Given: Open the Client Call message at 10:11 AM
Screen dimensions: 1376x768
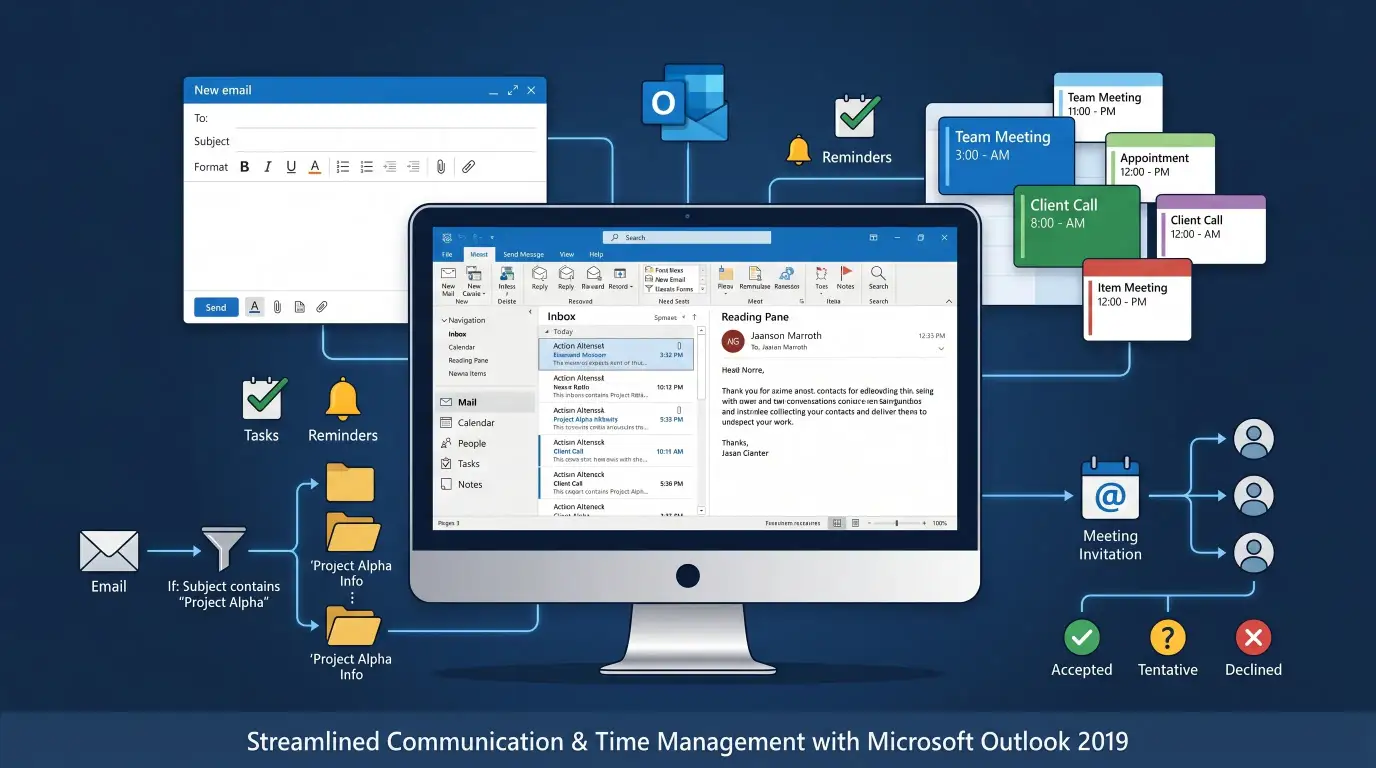Looking at the screenshot, I should (616, 451).
